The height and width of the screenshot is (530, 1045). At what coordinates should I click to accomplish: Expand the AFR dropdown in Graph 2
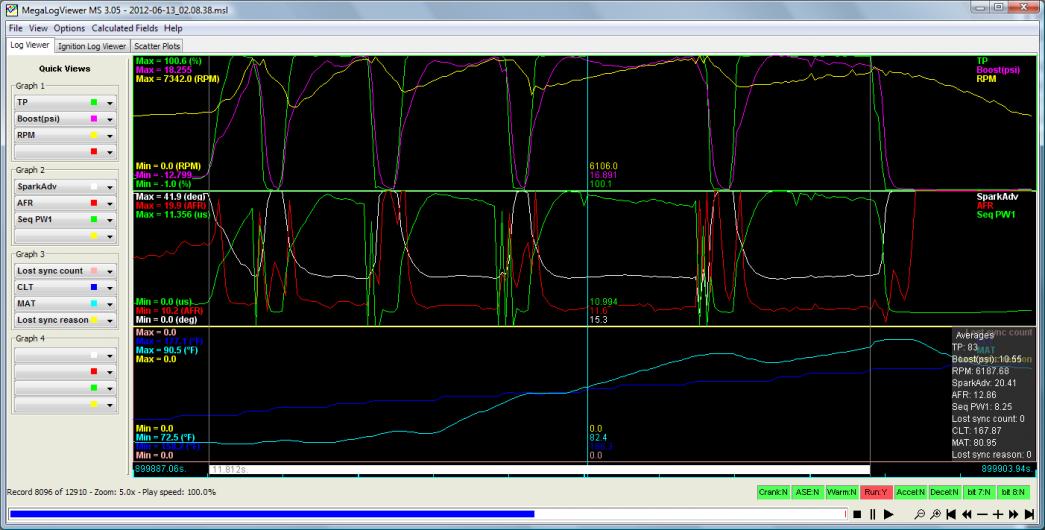tap(110, 202)
